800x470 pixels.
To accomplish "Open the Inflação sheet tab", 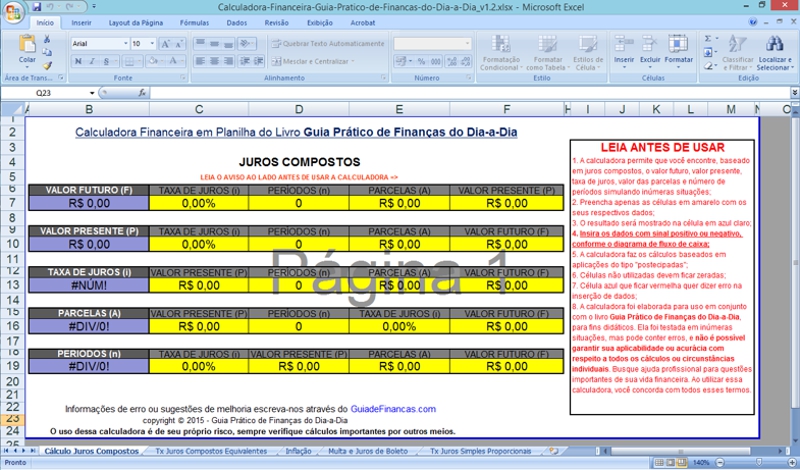I will [x=298, y=451].
